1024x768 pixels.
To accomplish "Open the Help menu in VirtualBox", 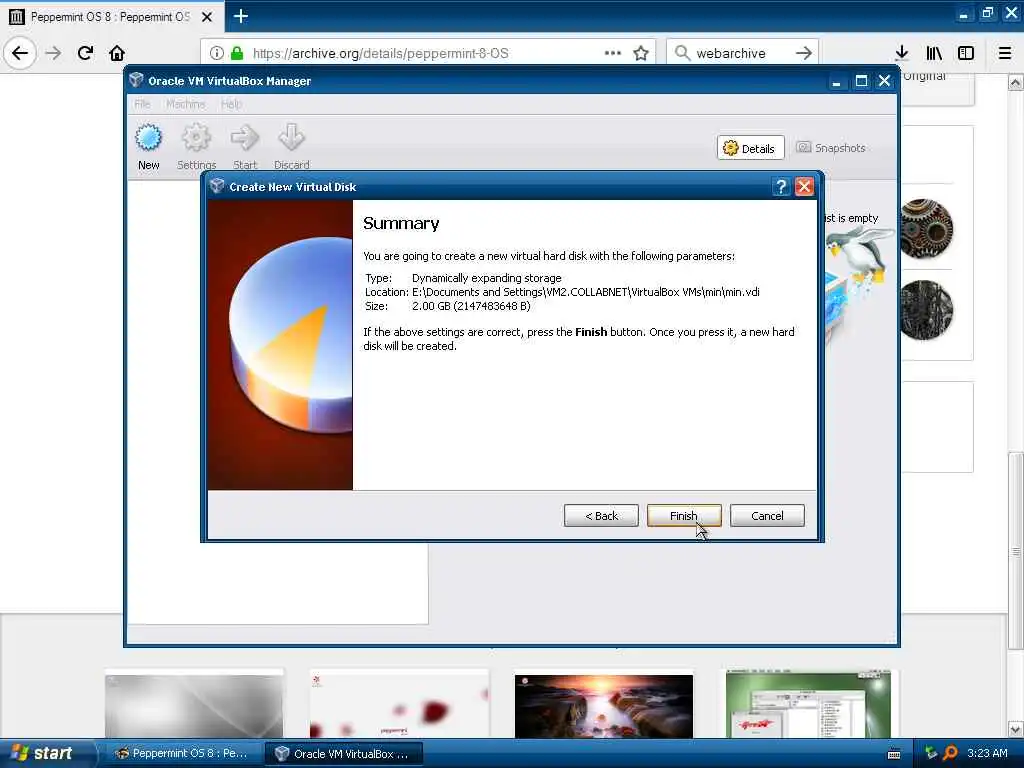I will click(x=231, y=104).
